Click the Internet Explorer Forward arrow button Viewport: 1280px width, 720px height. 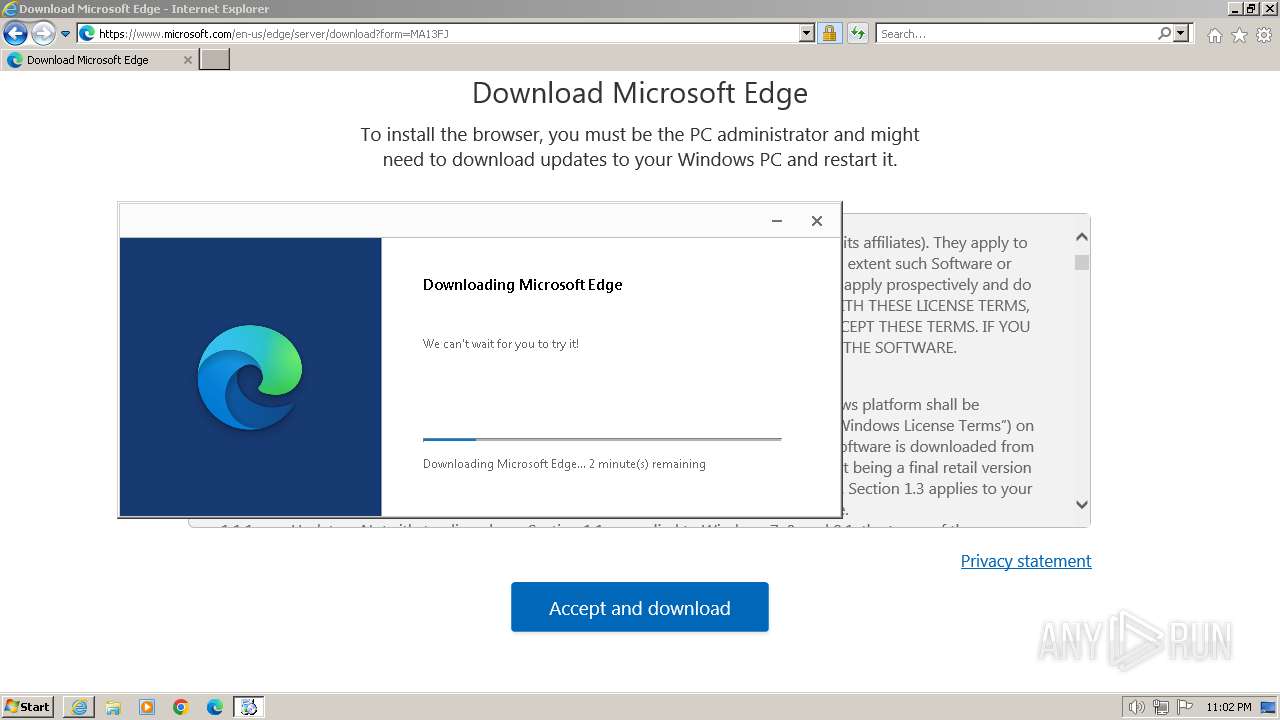pyautogui.click(x=43, y=34)
